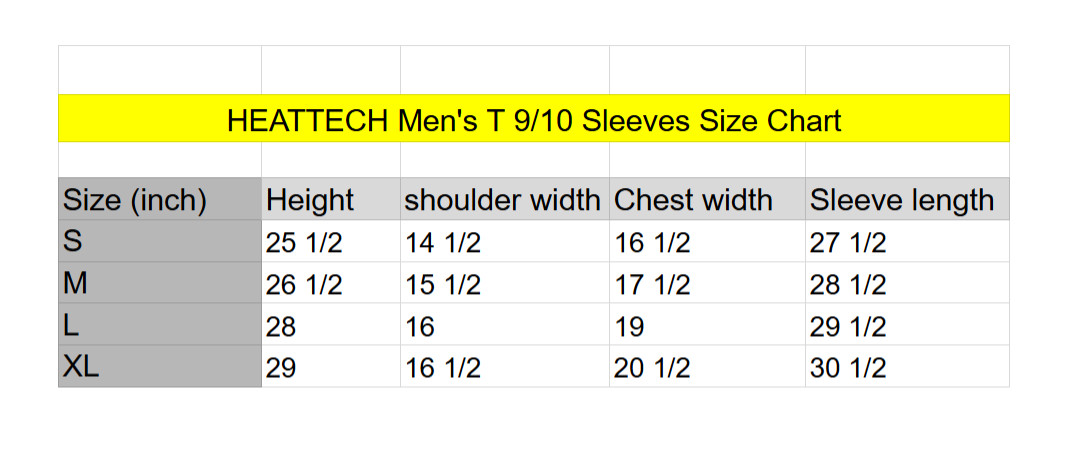This screenshot has height=459, width=1086.
Task: Click the size "S" row label cell
Action: 159,242
